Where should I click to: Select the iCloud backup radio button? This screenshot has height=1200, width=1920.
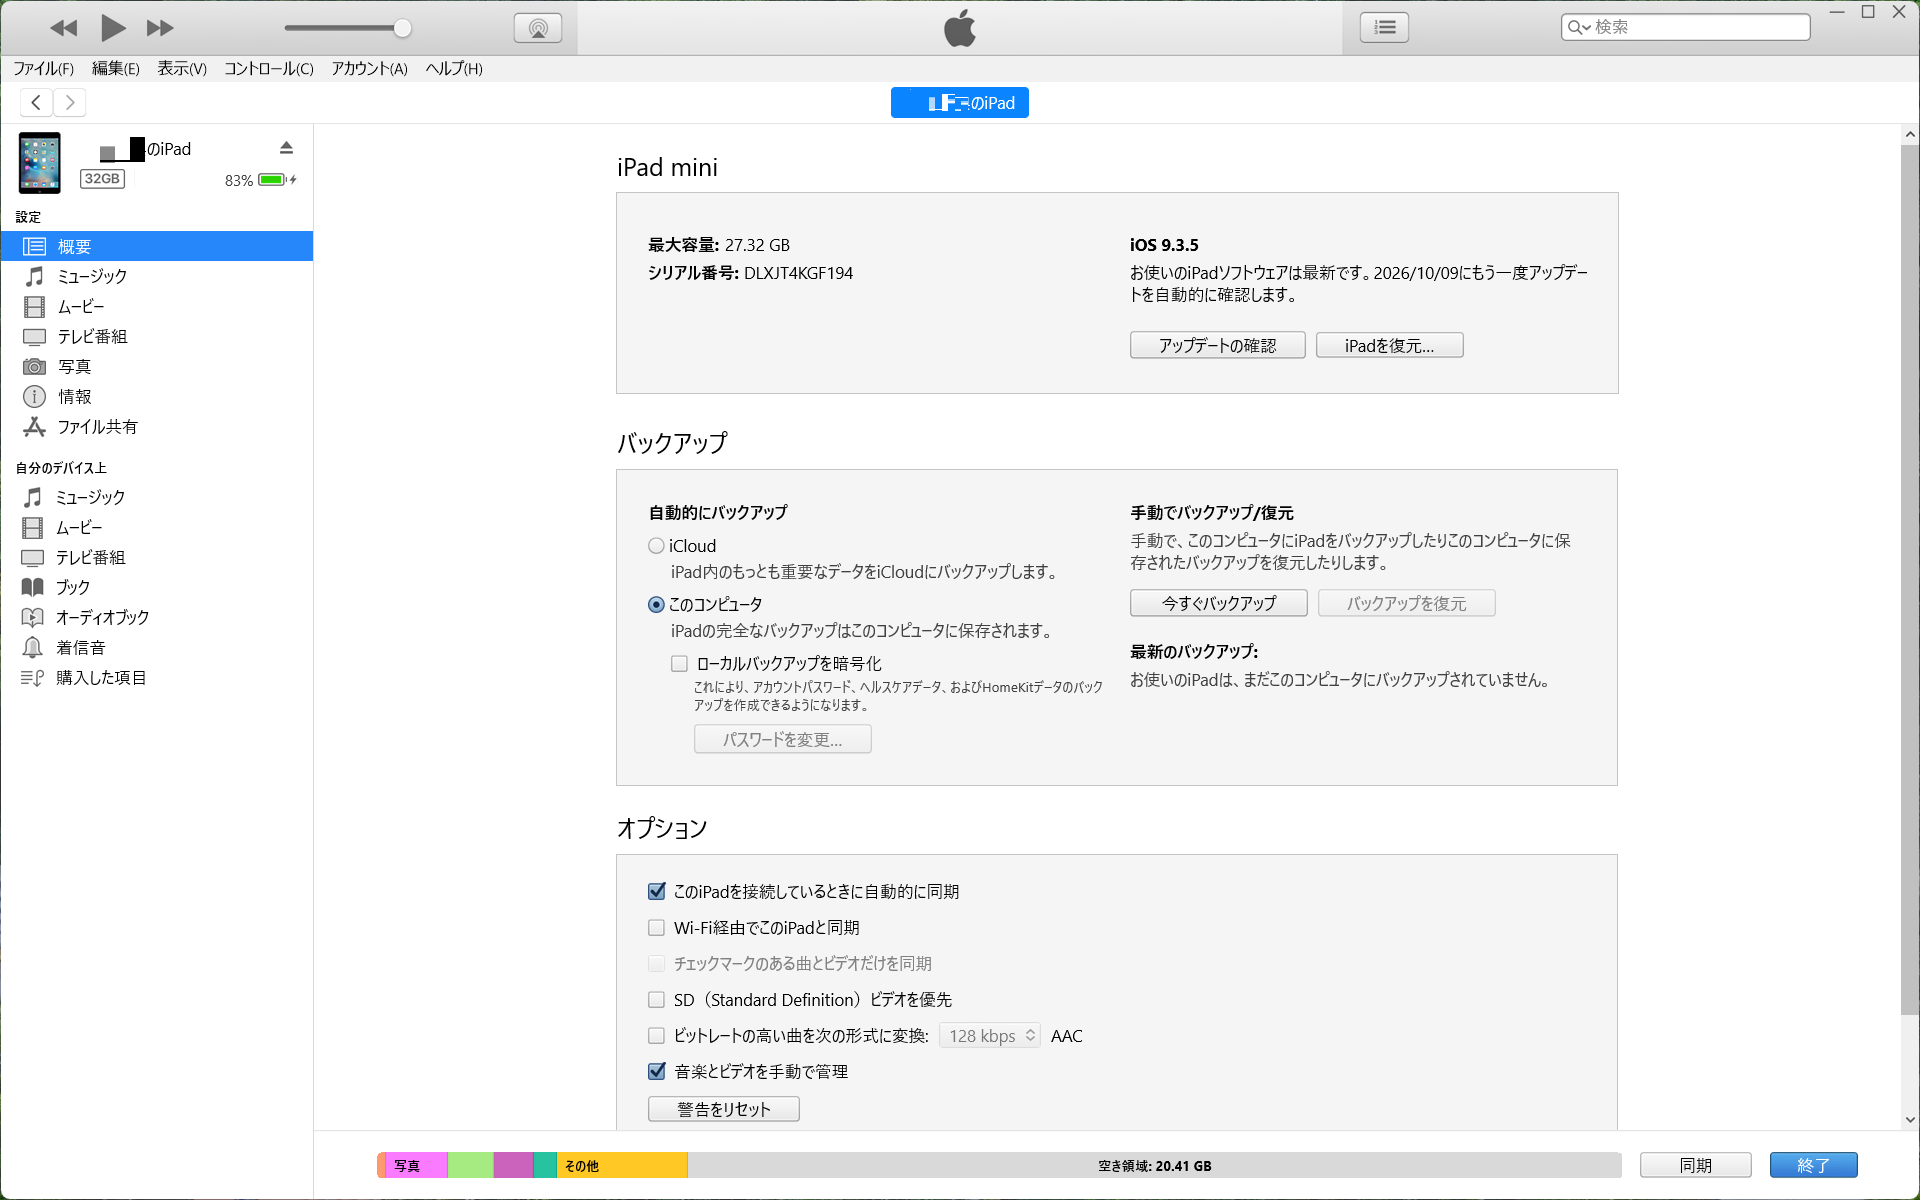click(656, 546)
